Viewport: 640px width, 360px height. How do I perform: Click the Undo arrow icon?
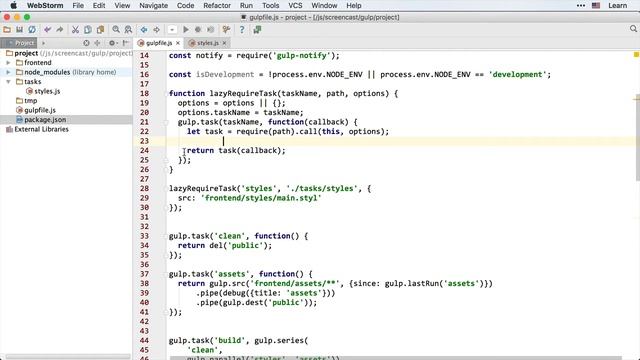click(x=47, y=29)
